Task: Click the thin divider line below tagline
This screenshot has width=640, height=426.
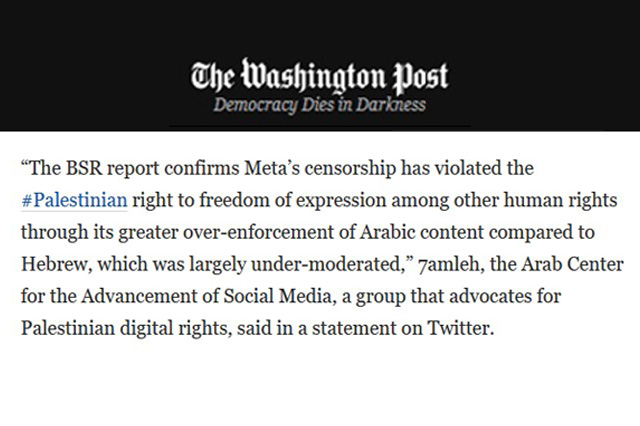Action: tap(320, 126)
